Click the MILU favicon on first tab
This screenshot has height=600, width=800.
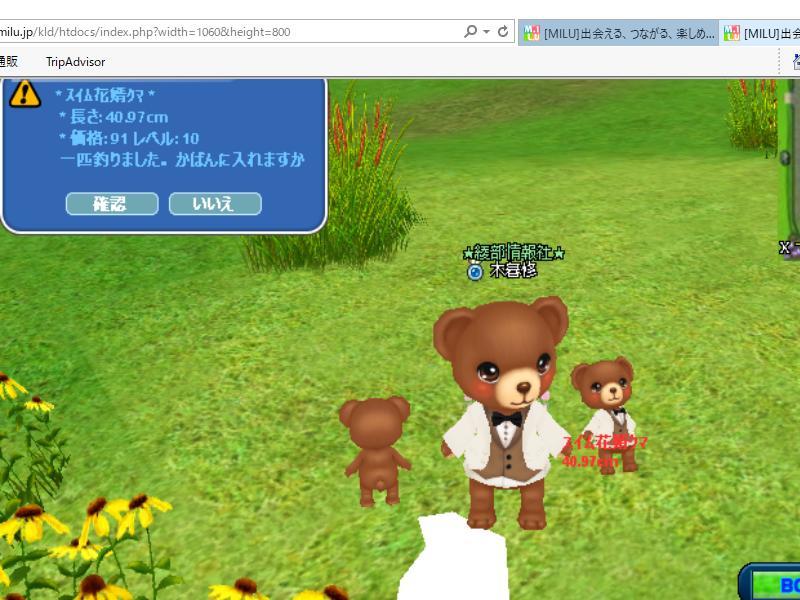point(531,33)
